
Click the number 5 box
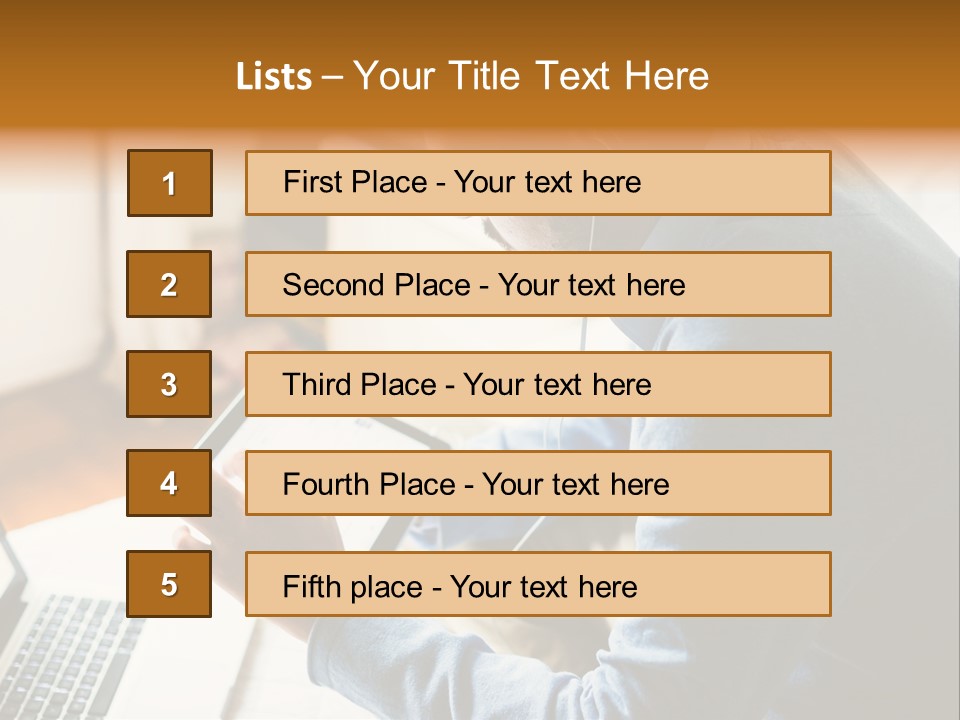(169, 583)
